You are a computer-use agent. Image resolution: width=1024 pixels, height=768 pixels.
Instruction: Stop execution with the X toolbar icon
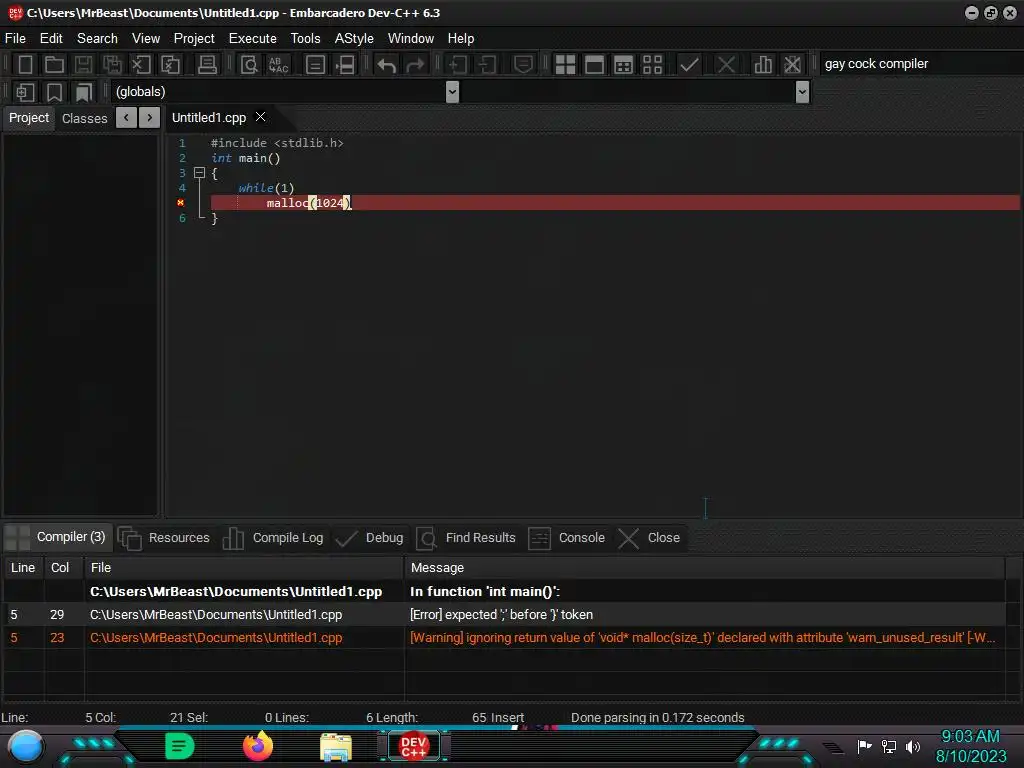(x=726, y=64)
